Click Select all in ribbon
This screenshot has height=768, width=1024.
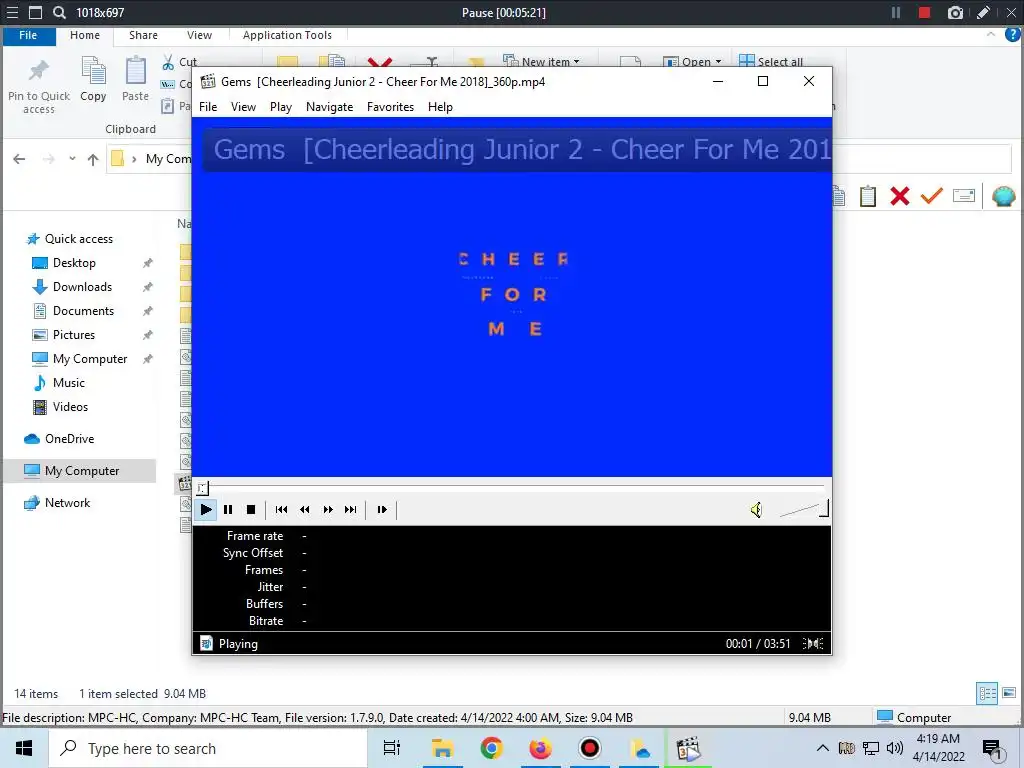(771, 61)
